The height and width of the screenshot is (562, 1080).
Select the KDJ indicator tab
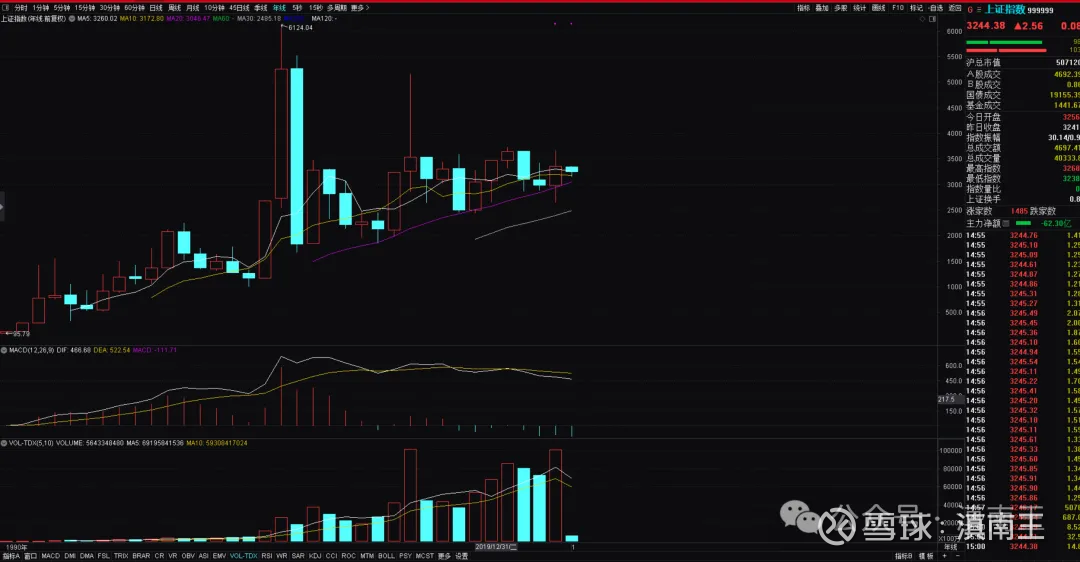pos(315,556)
